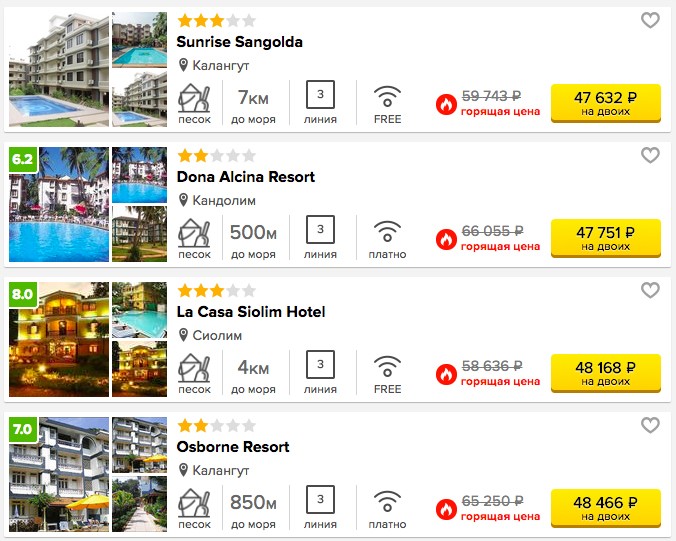Mark Osborne Resort as favorite
The height and width of the screenshot is (541, 676).
coord(650,425)
